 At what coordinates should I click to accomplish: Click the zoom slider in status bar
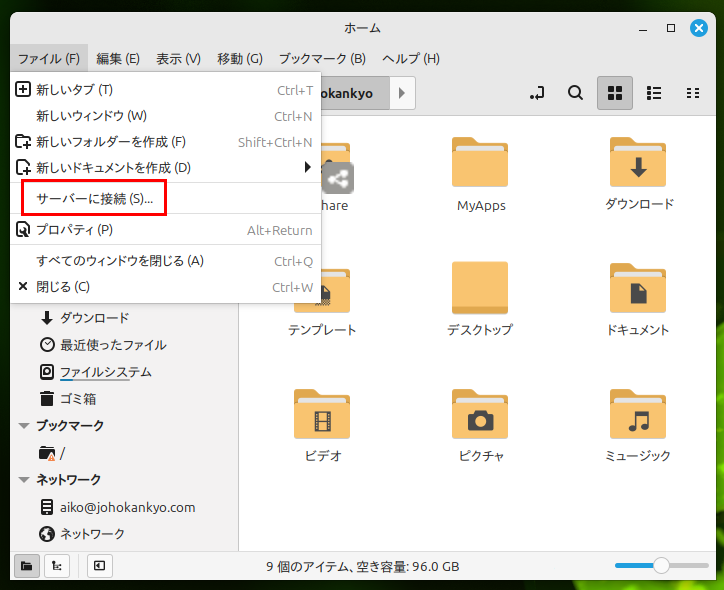click(x=660, y=566)
